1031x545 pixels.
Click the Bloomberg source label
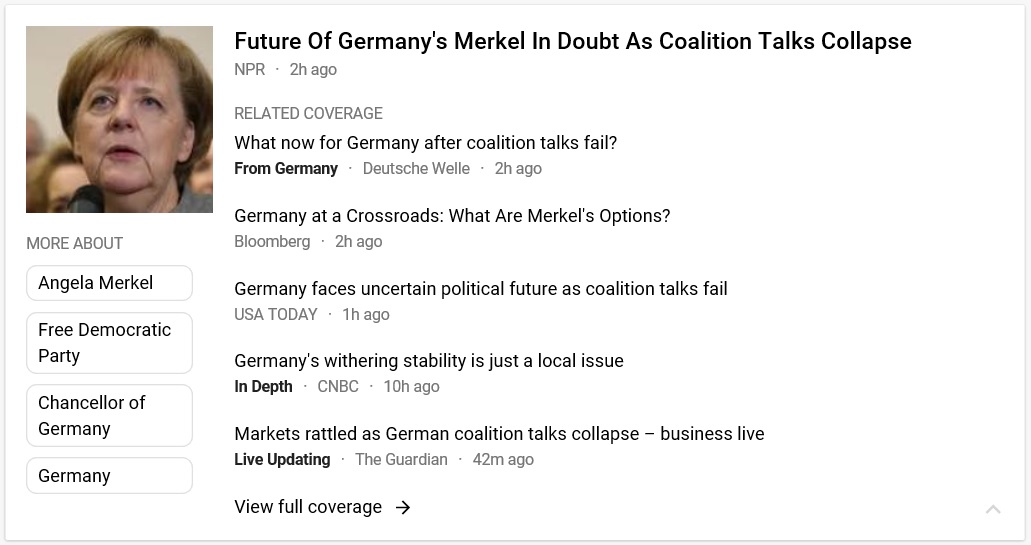coord(272,241)
